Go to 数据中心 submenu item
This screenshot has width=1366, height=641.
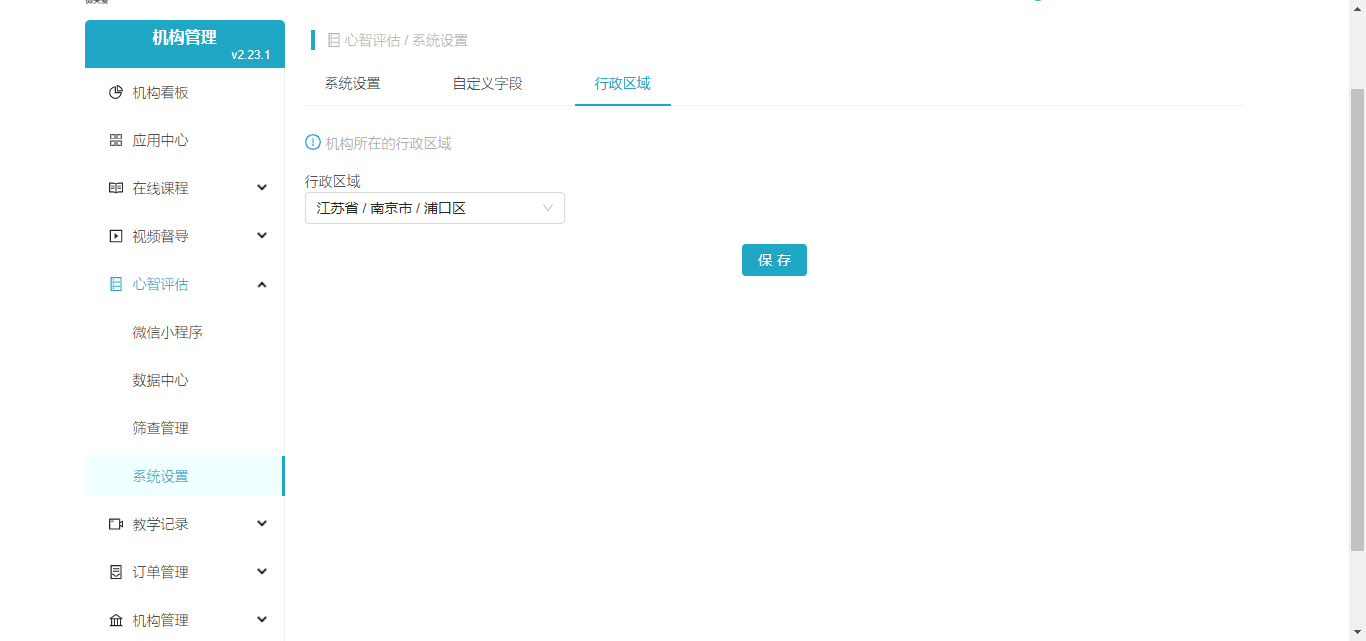pos(161,380)
